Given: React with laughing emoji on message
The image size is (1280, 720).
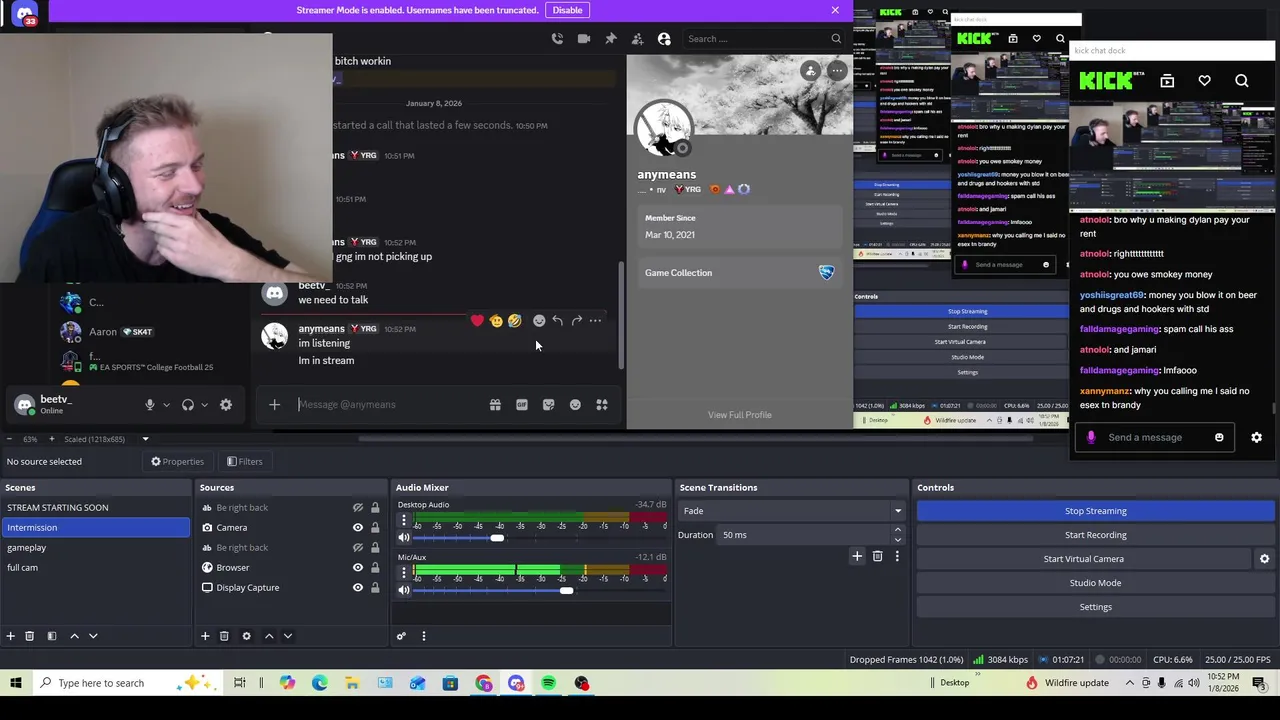Looking at the screenshot, I should (514, 321).
